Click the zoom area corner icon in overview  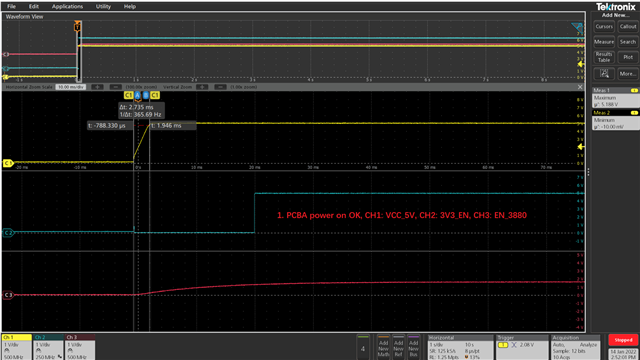577,28
